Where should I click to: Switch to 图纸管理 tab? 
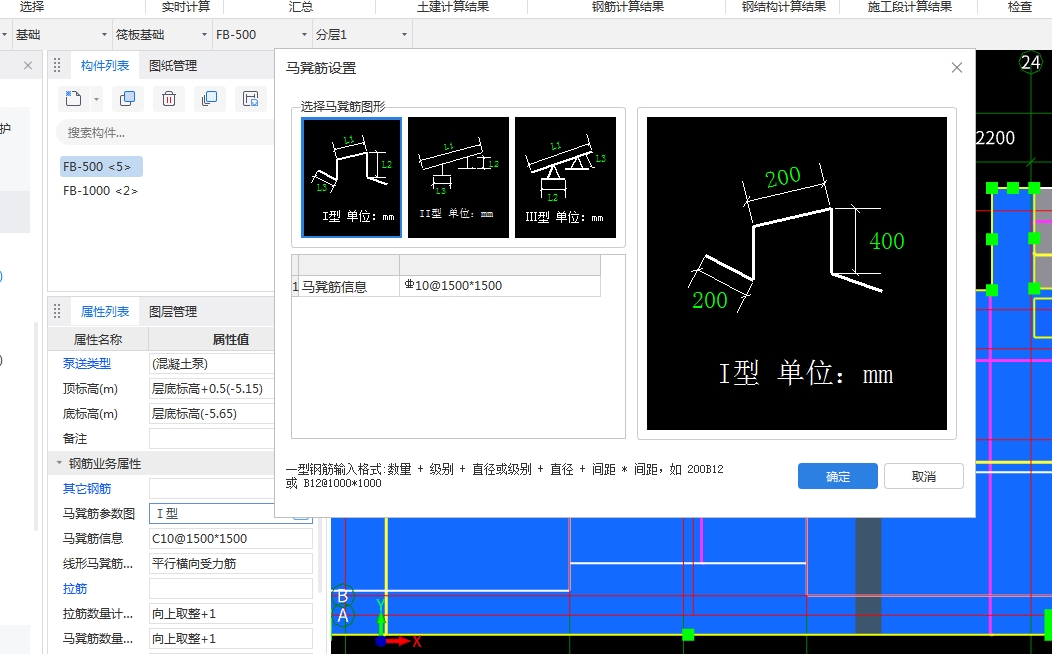[x=172, y=65]
